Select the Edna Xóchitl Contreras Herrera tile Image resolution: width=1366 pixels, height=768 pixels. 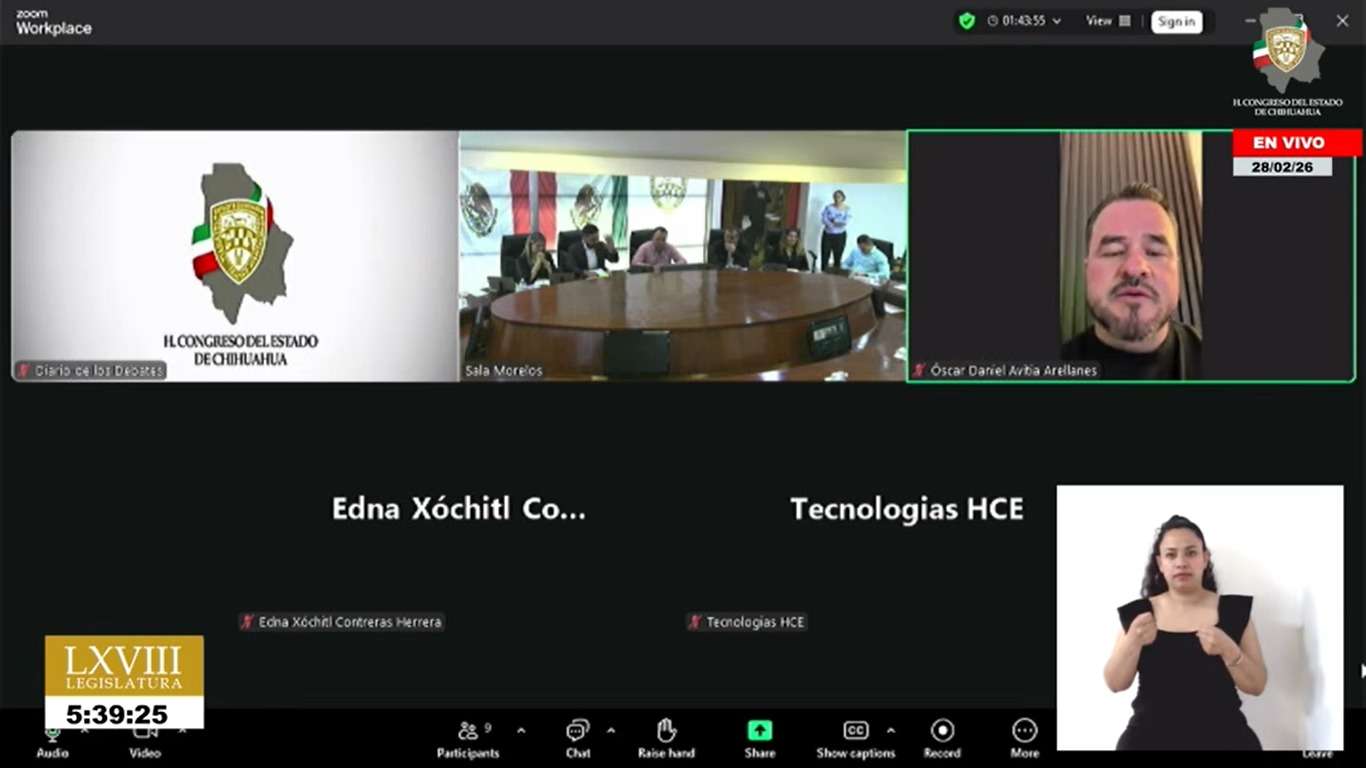click(x=458, y=540)
